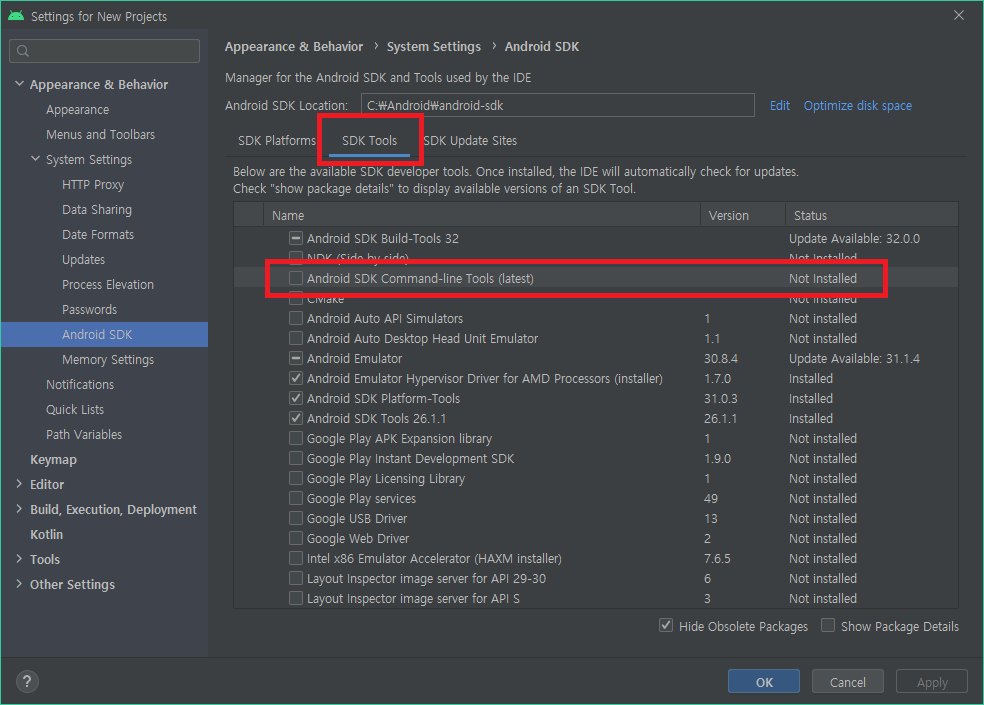Toggle Android SDK Build-Tools 32 checkbox

(x=296, y=238)
